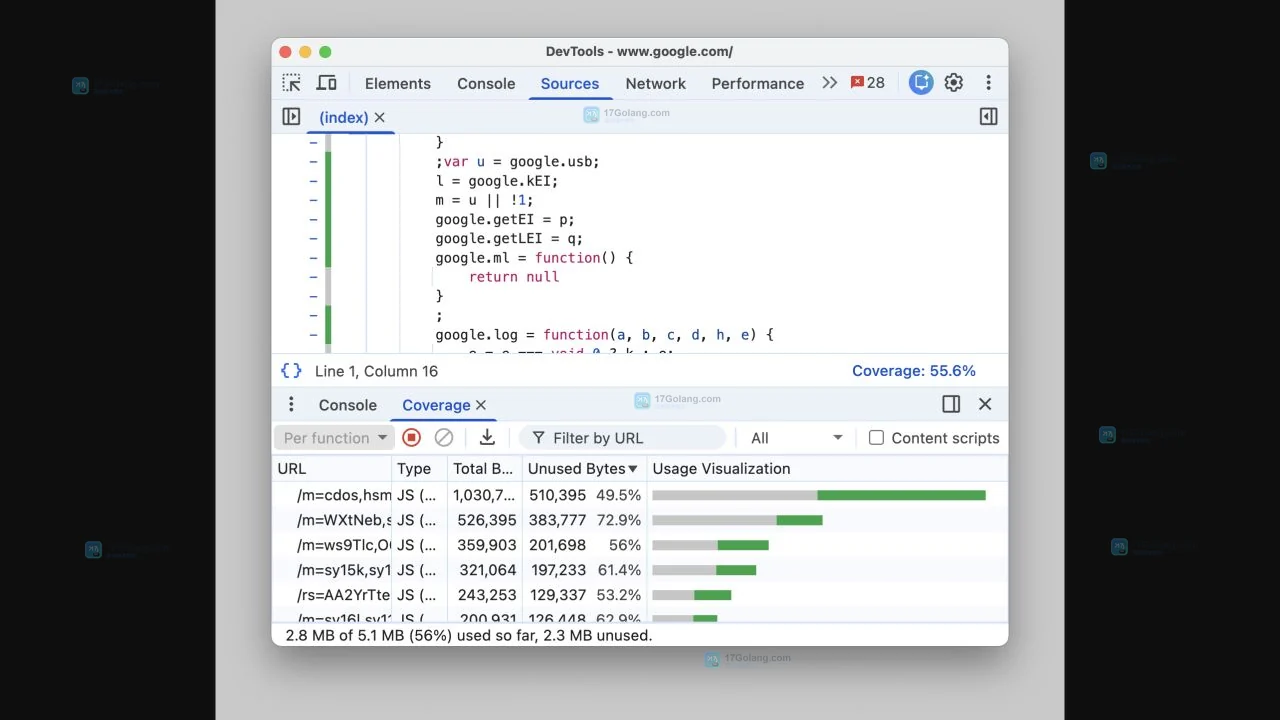The image size is (1280, 720).
Task: Close the bottom drawer
Action: tap(985, 404)
